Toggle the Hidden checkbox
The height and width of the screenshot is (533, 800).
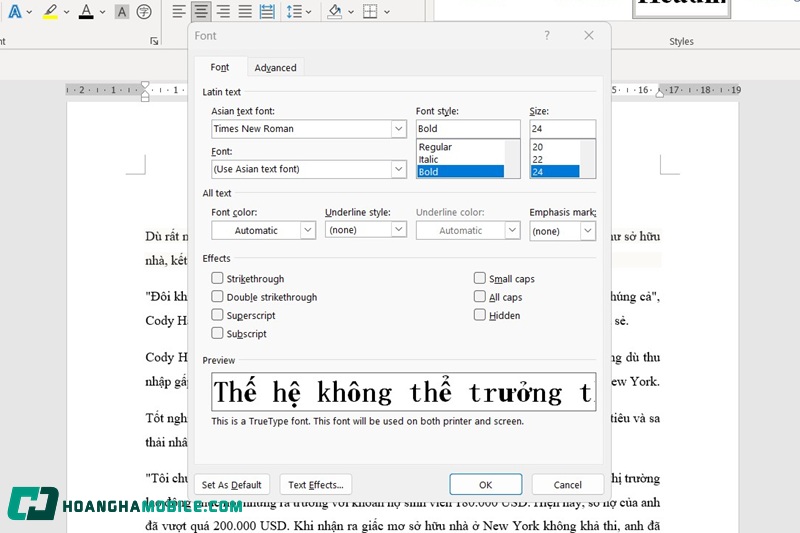pyautogui.click(x=480, y=315)
